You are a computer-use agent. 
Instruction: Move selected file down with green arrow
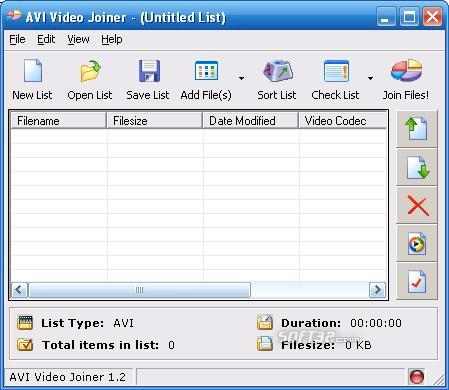click(x=417, y=167)
